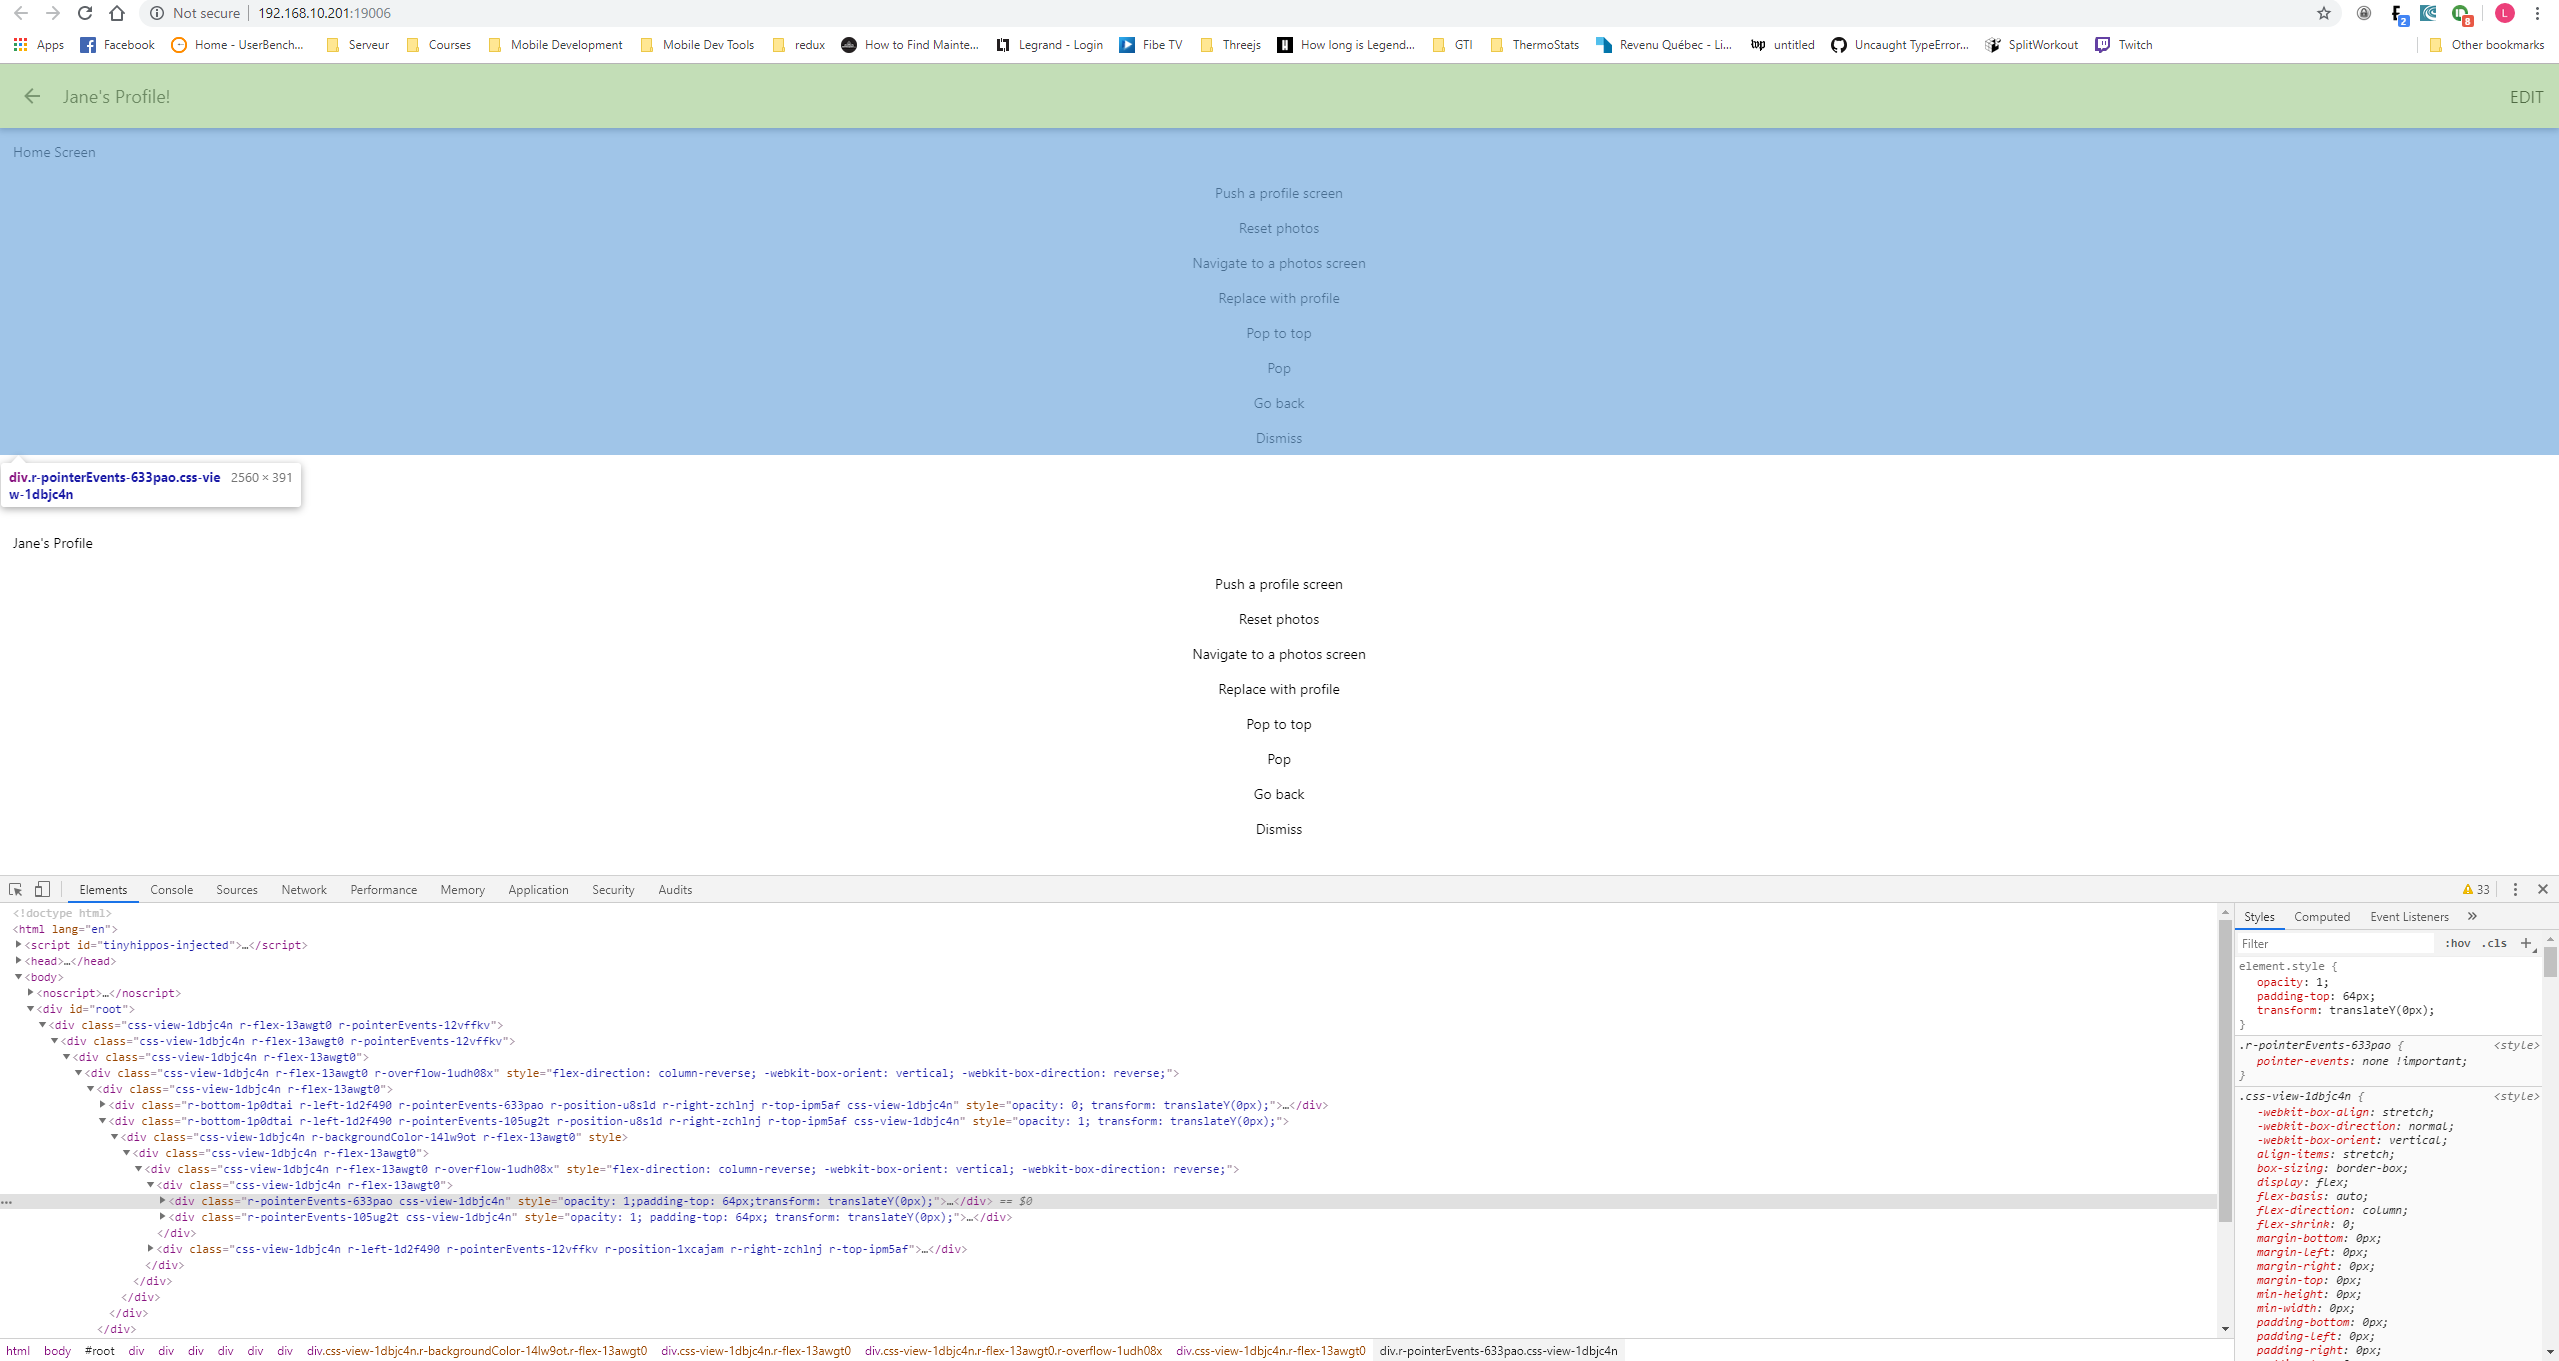Select the inspect element tool in DevTools
Screen dimensions: 2559x1361
[x=15, y=889]
